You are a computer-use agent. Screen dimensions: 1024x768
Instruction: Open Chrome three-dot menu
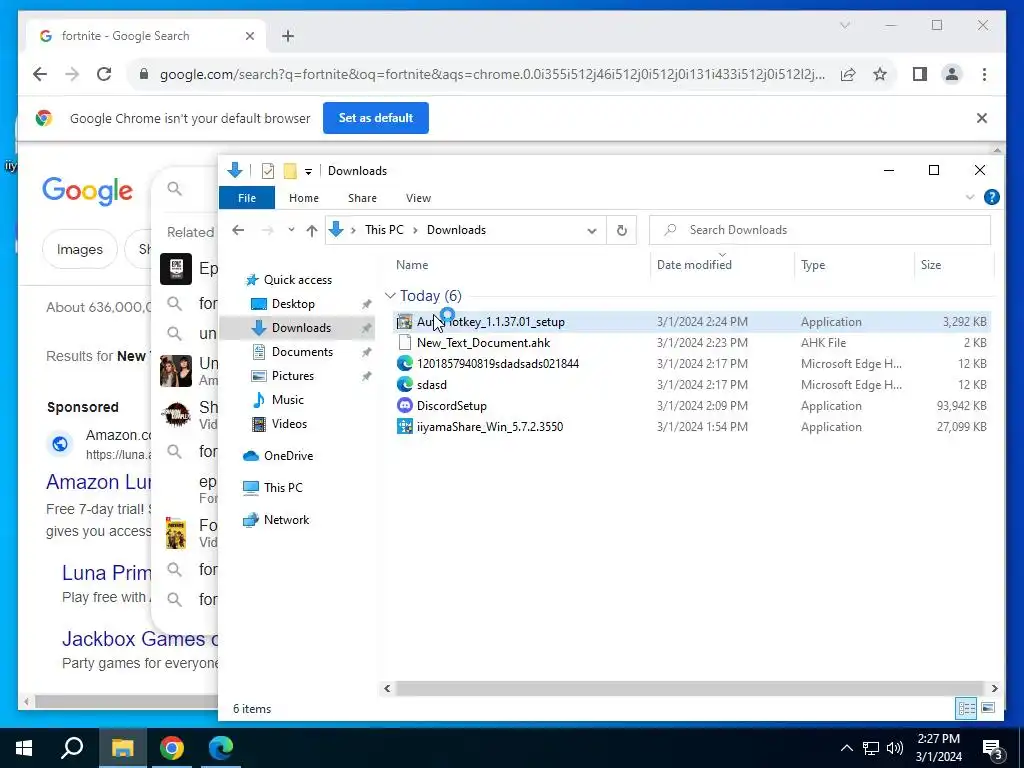984,74
